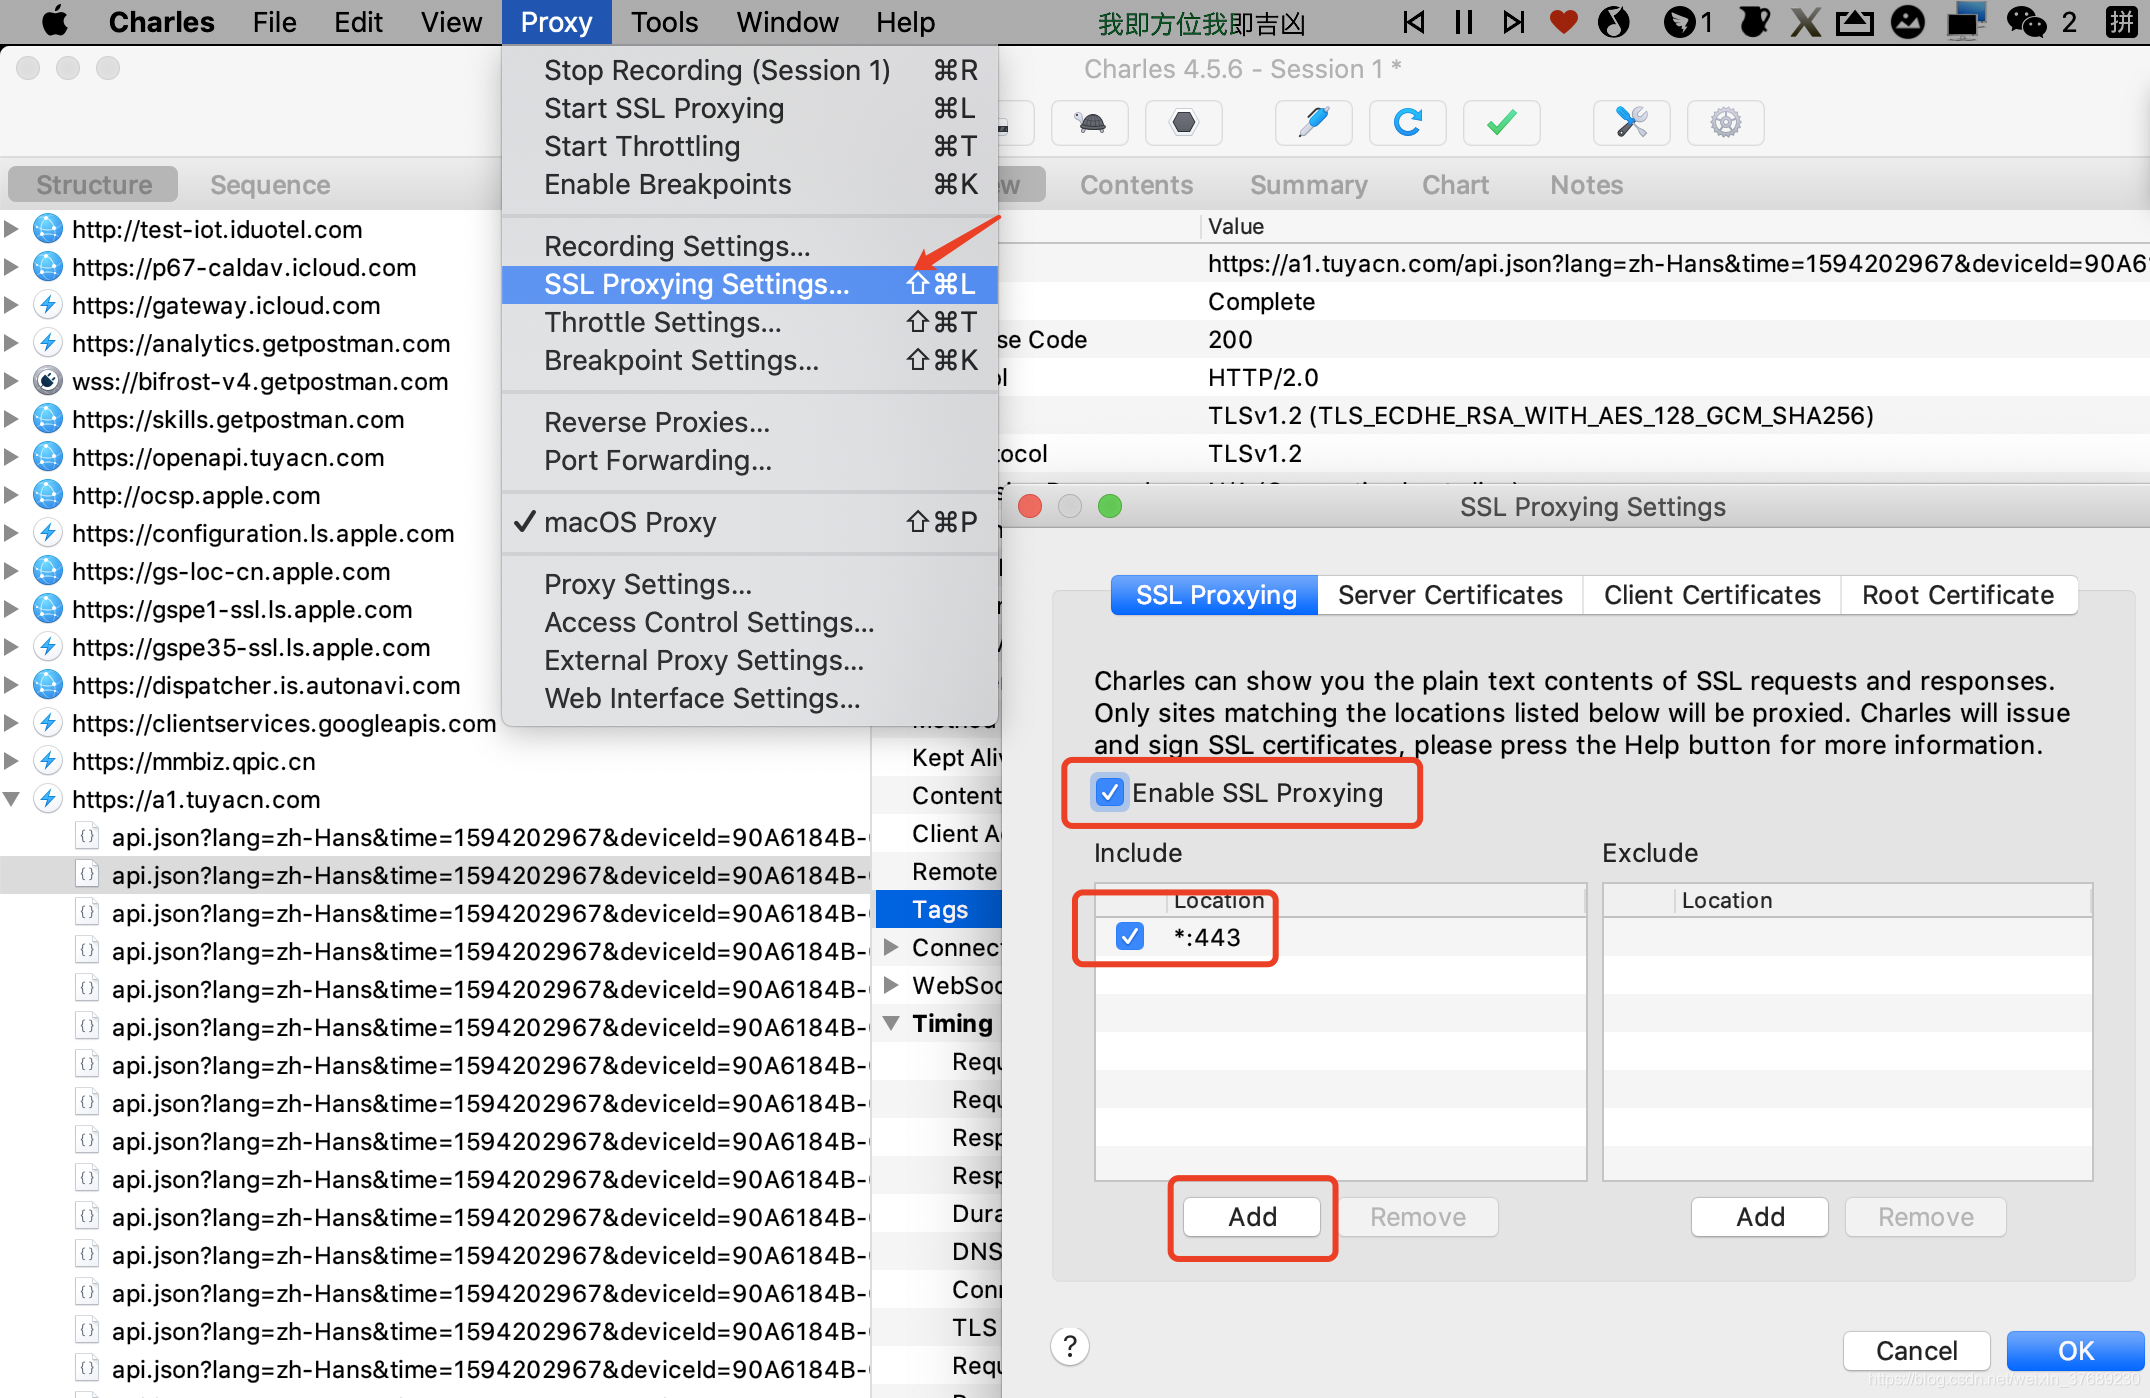The height and width of the screenshot is (1398, 2150).
Task: Expand the https://openapi.tuyacn.com node
Action: [x=12, y=457]
